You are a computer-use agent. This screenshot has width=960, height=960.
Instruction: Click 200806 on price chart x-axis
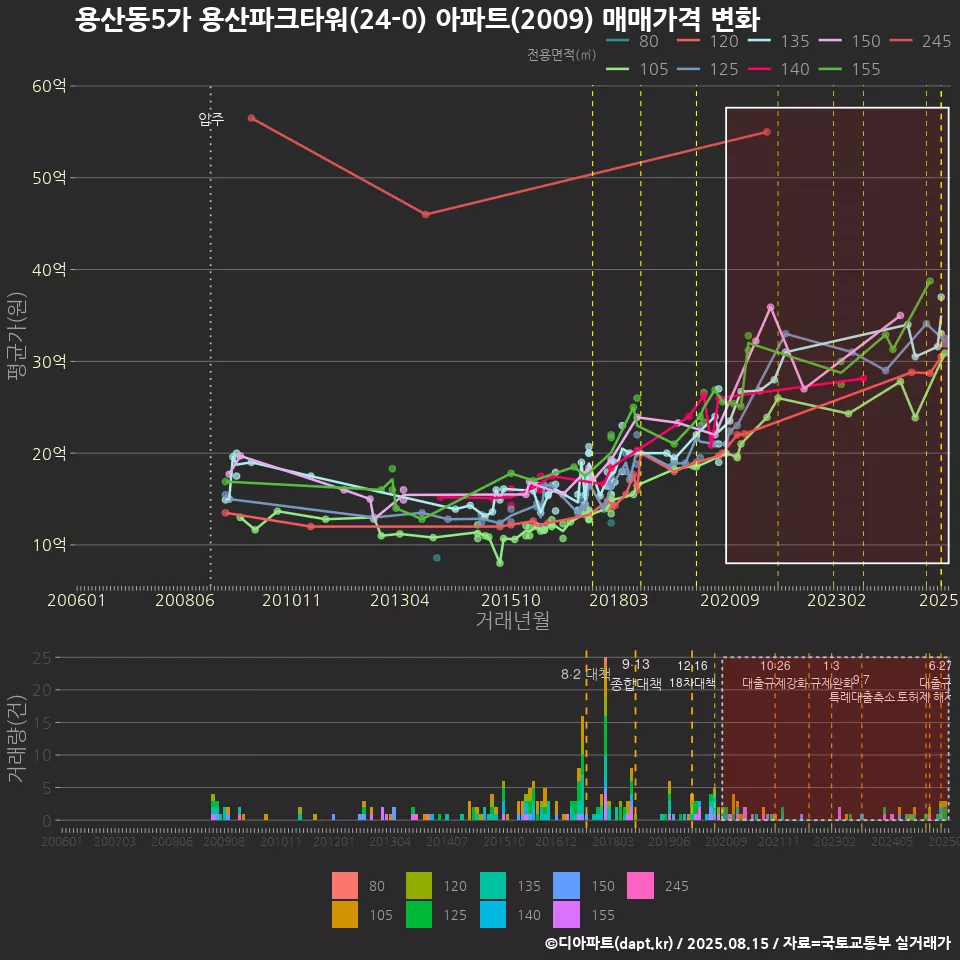[x=185, y=600]
